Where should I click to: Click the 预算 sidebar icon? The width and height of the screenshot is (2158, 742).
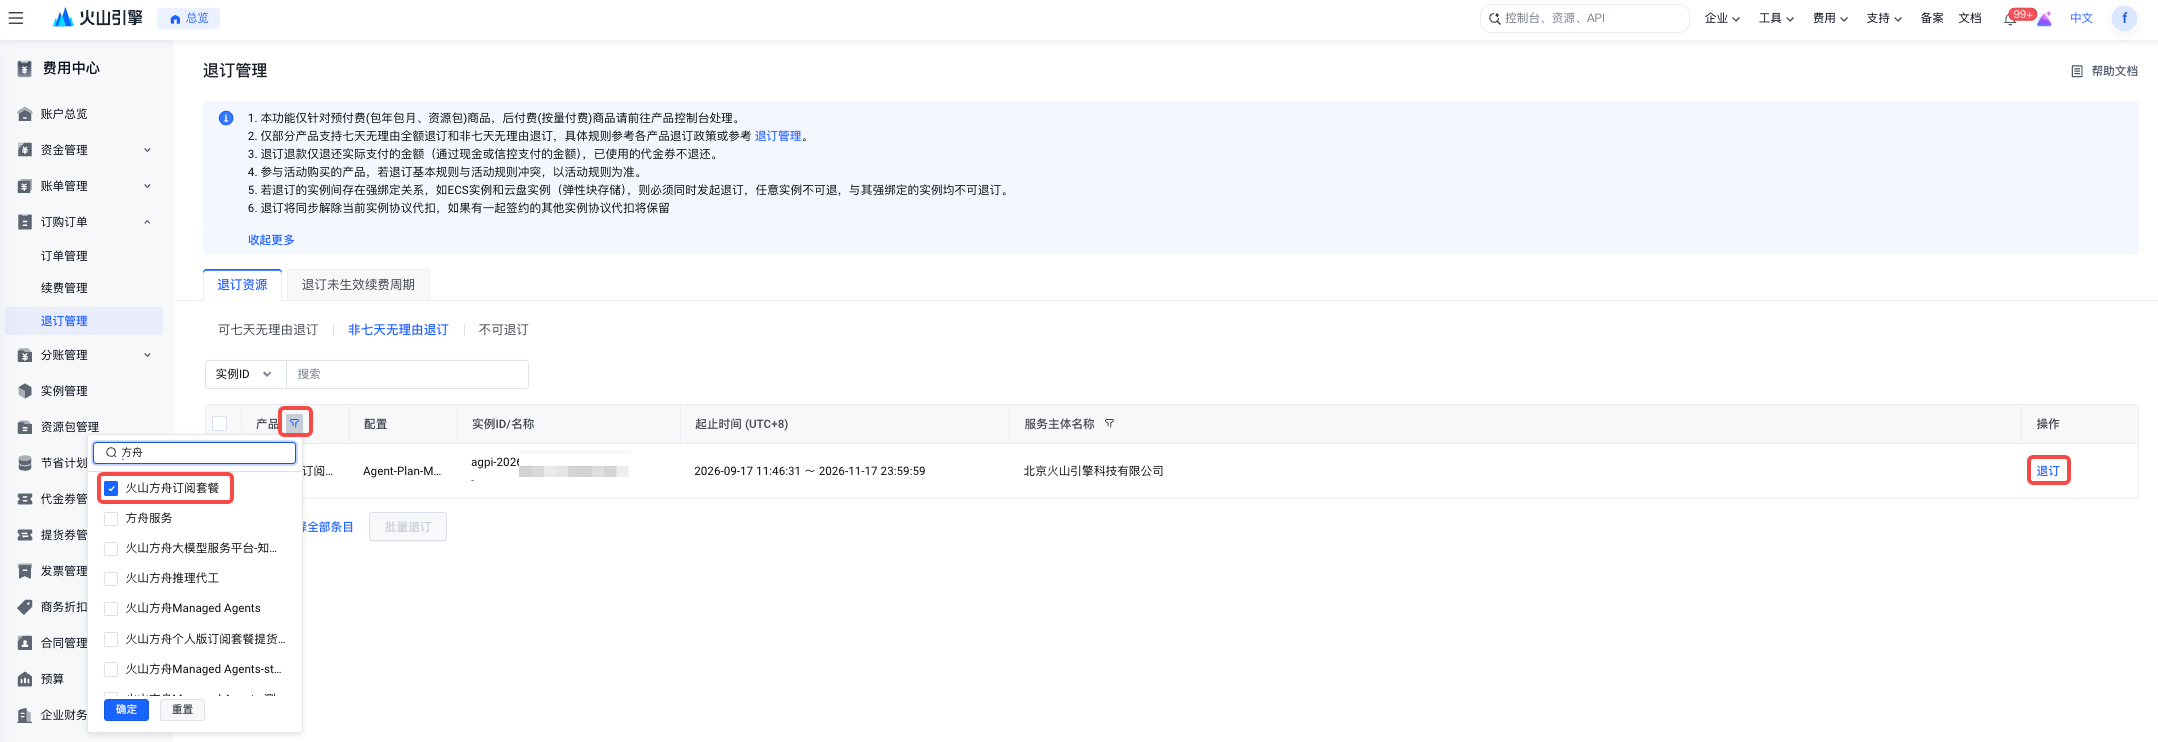click(x=25, y=679)
